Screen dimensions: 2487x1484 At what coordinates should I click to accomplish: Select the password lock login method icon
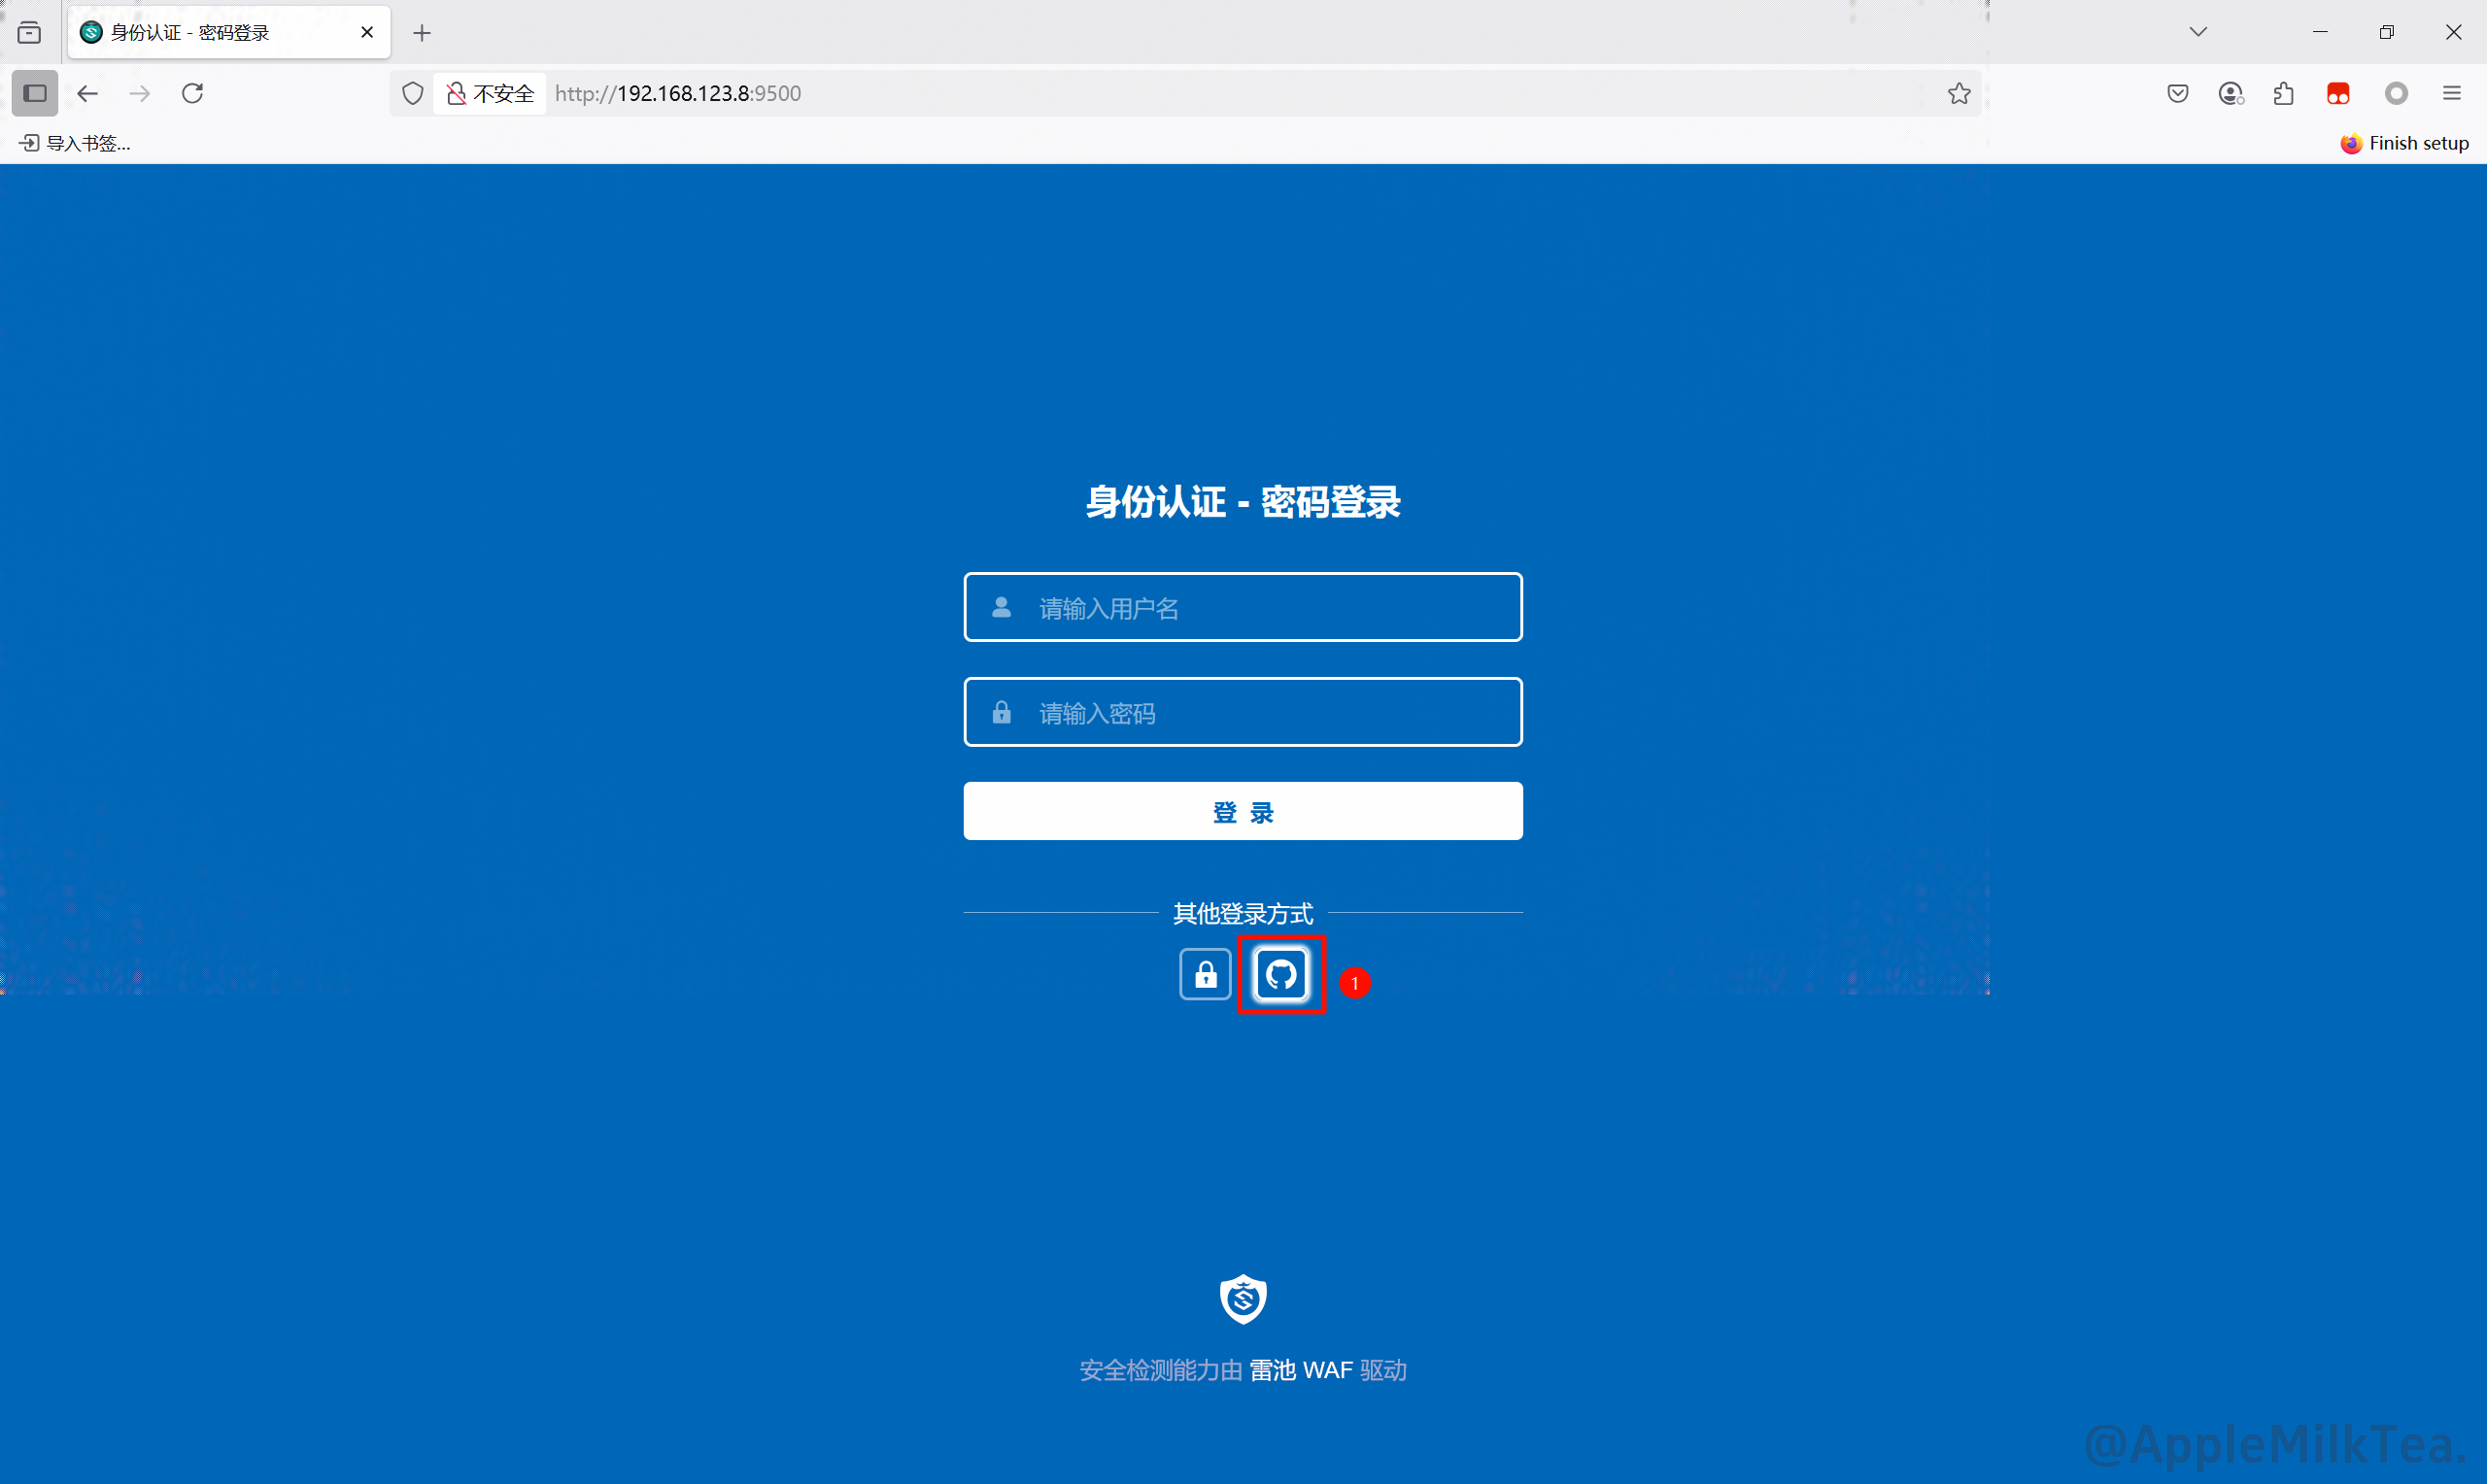point(1205,974)
